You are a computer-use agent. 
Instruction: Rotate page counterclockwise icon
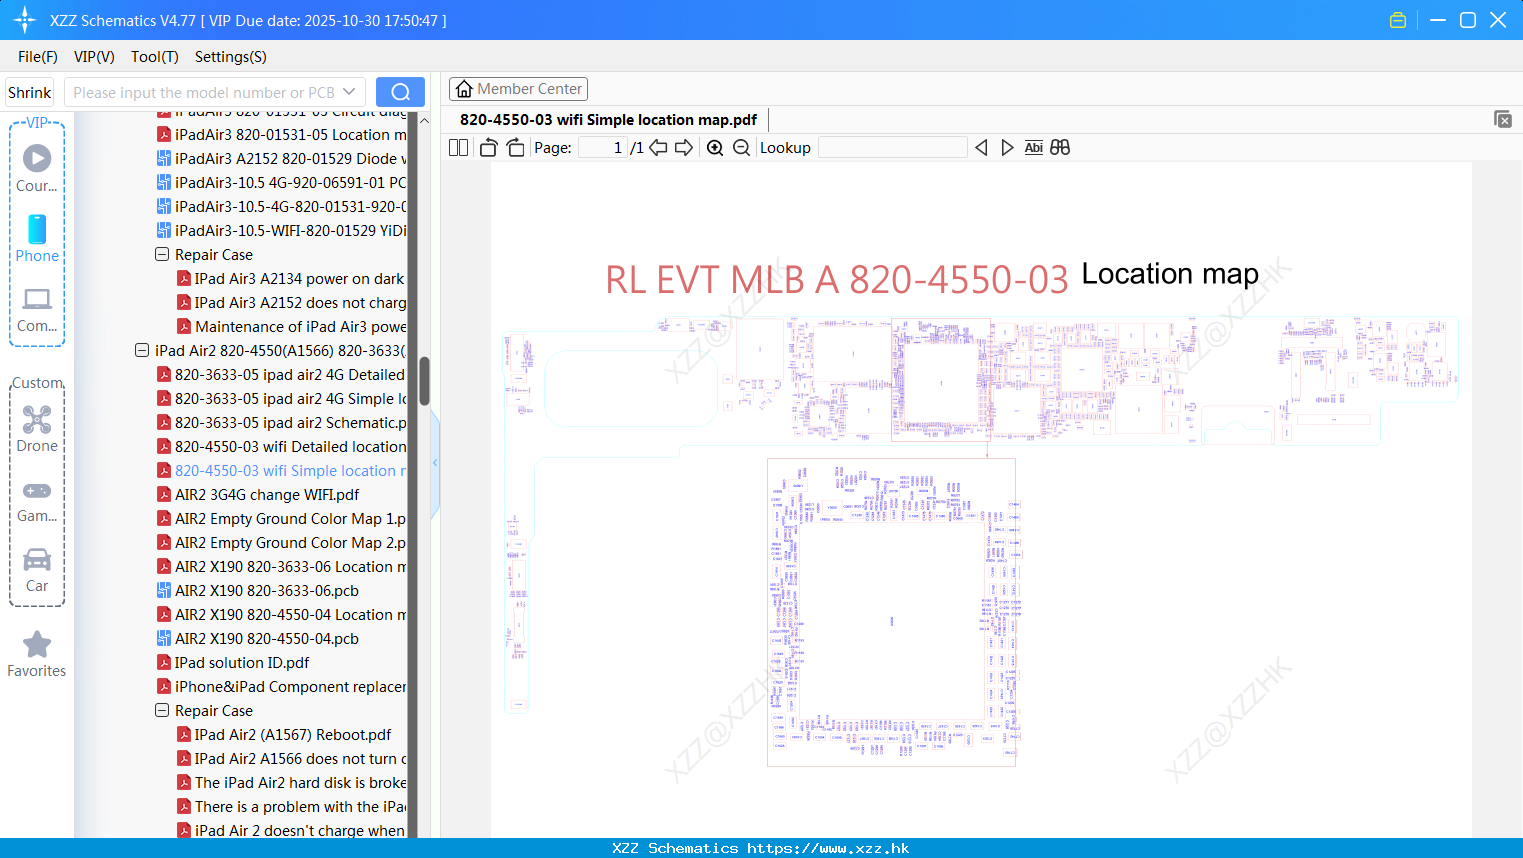tap(488, 147)
